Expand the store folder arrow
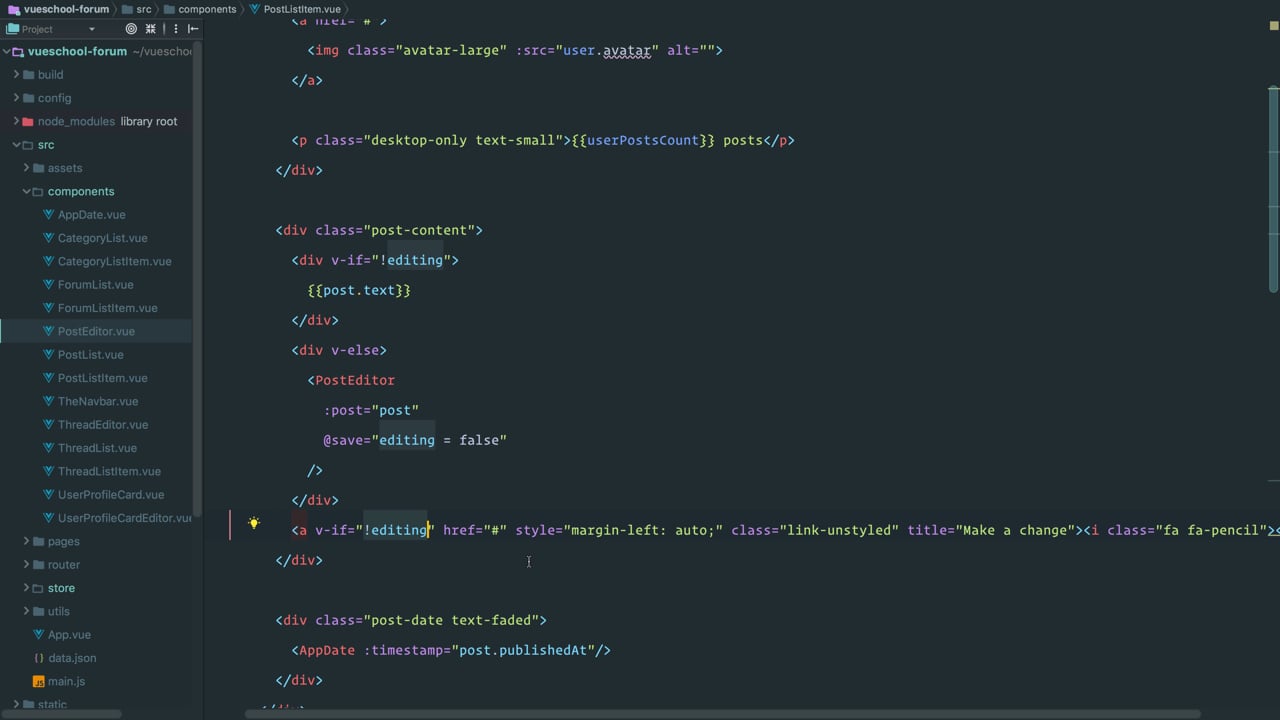 (x=26, y=588)
